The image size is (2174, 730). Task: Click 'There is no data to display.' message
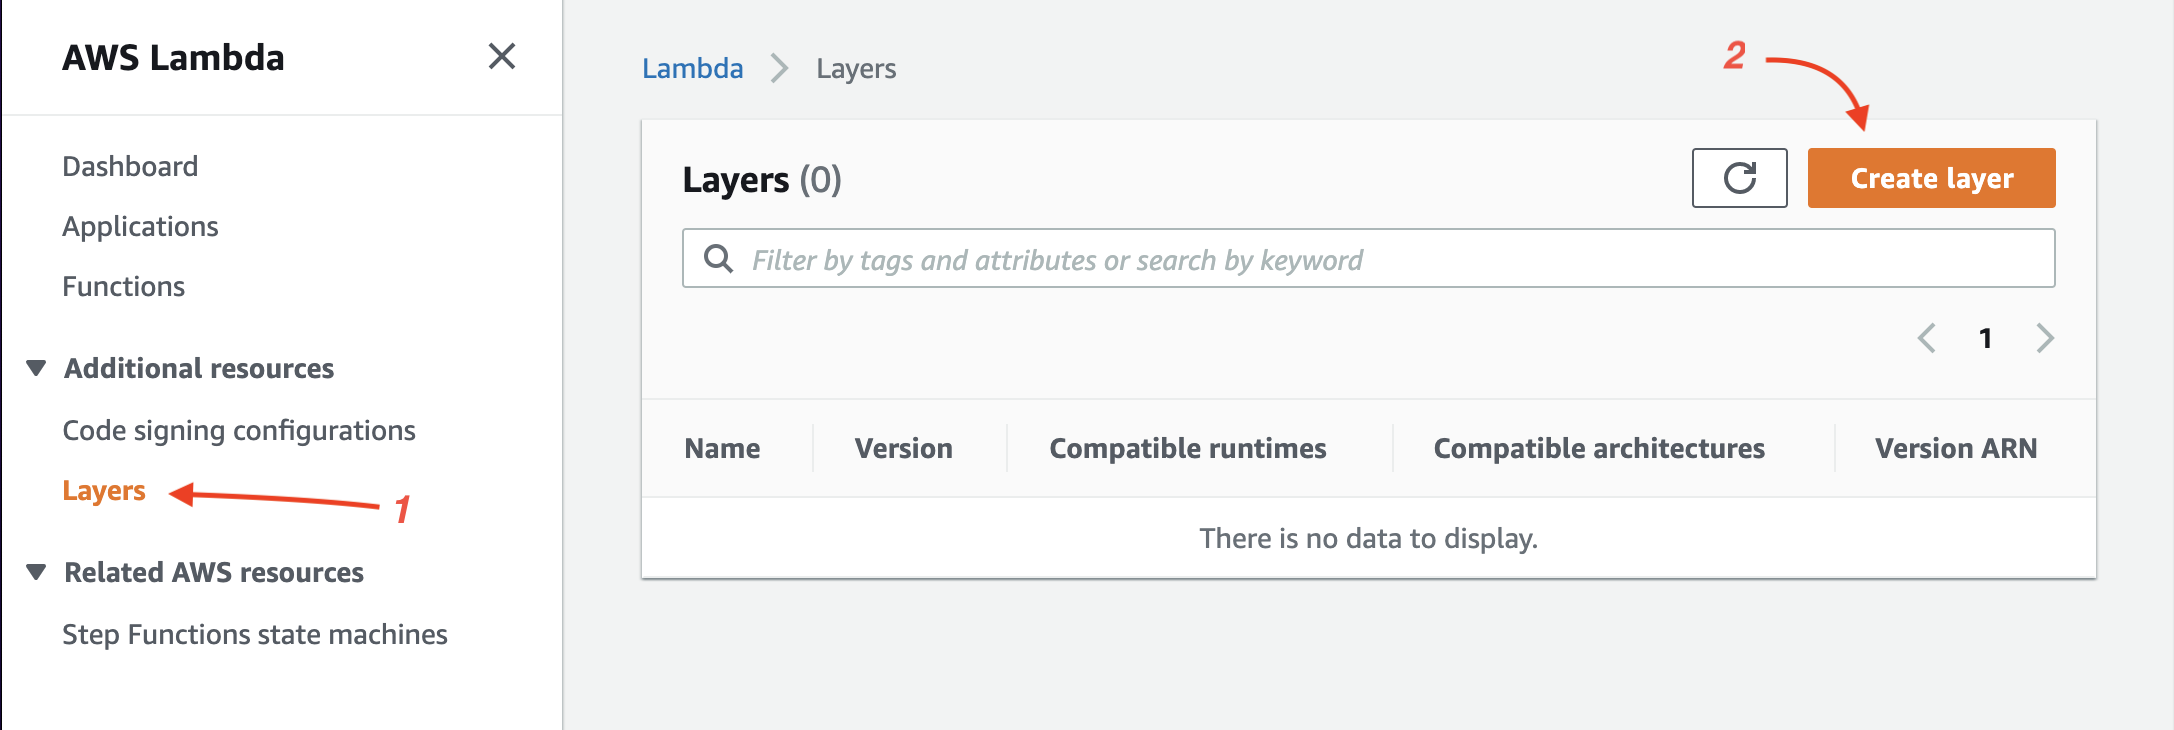1368,538
